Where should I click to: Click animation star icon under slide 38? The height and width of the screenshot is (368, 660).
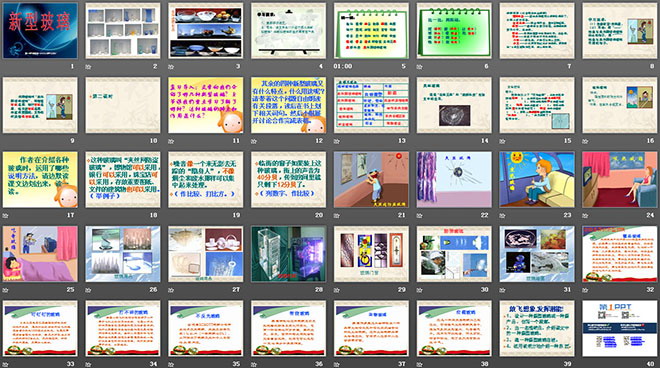pos(420,364)
